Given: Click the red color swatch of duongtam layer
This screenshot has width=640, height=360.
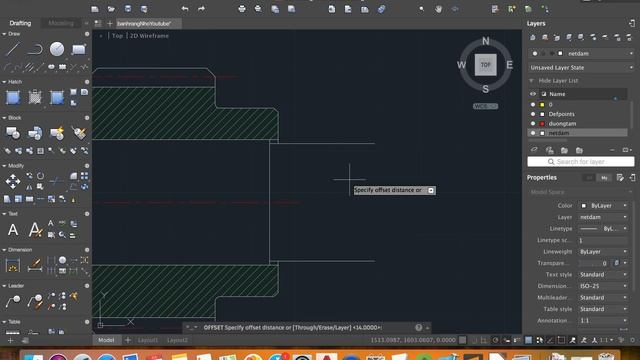Looking at the screenshot, I should tap(542, 123).
